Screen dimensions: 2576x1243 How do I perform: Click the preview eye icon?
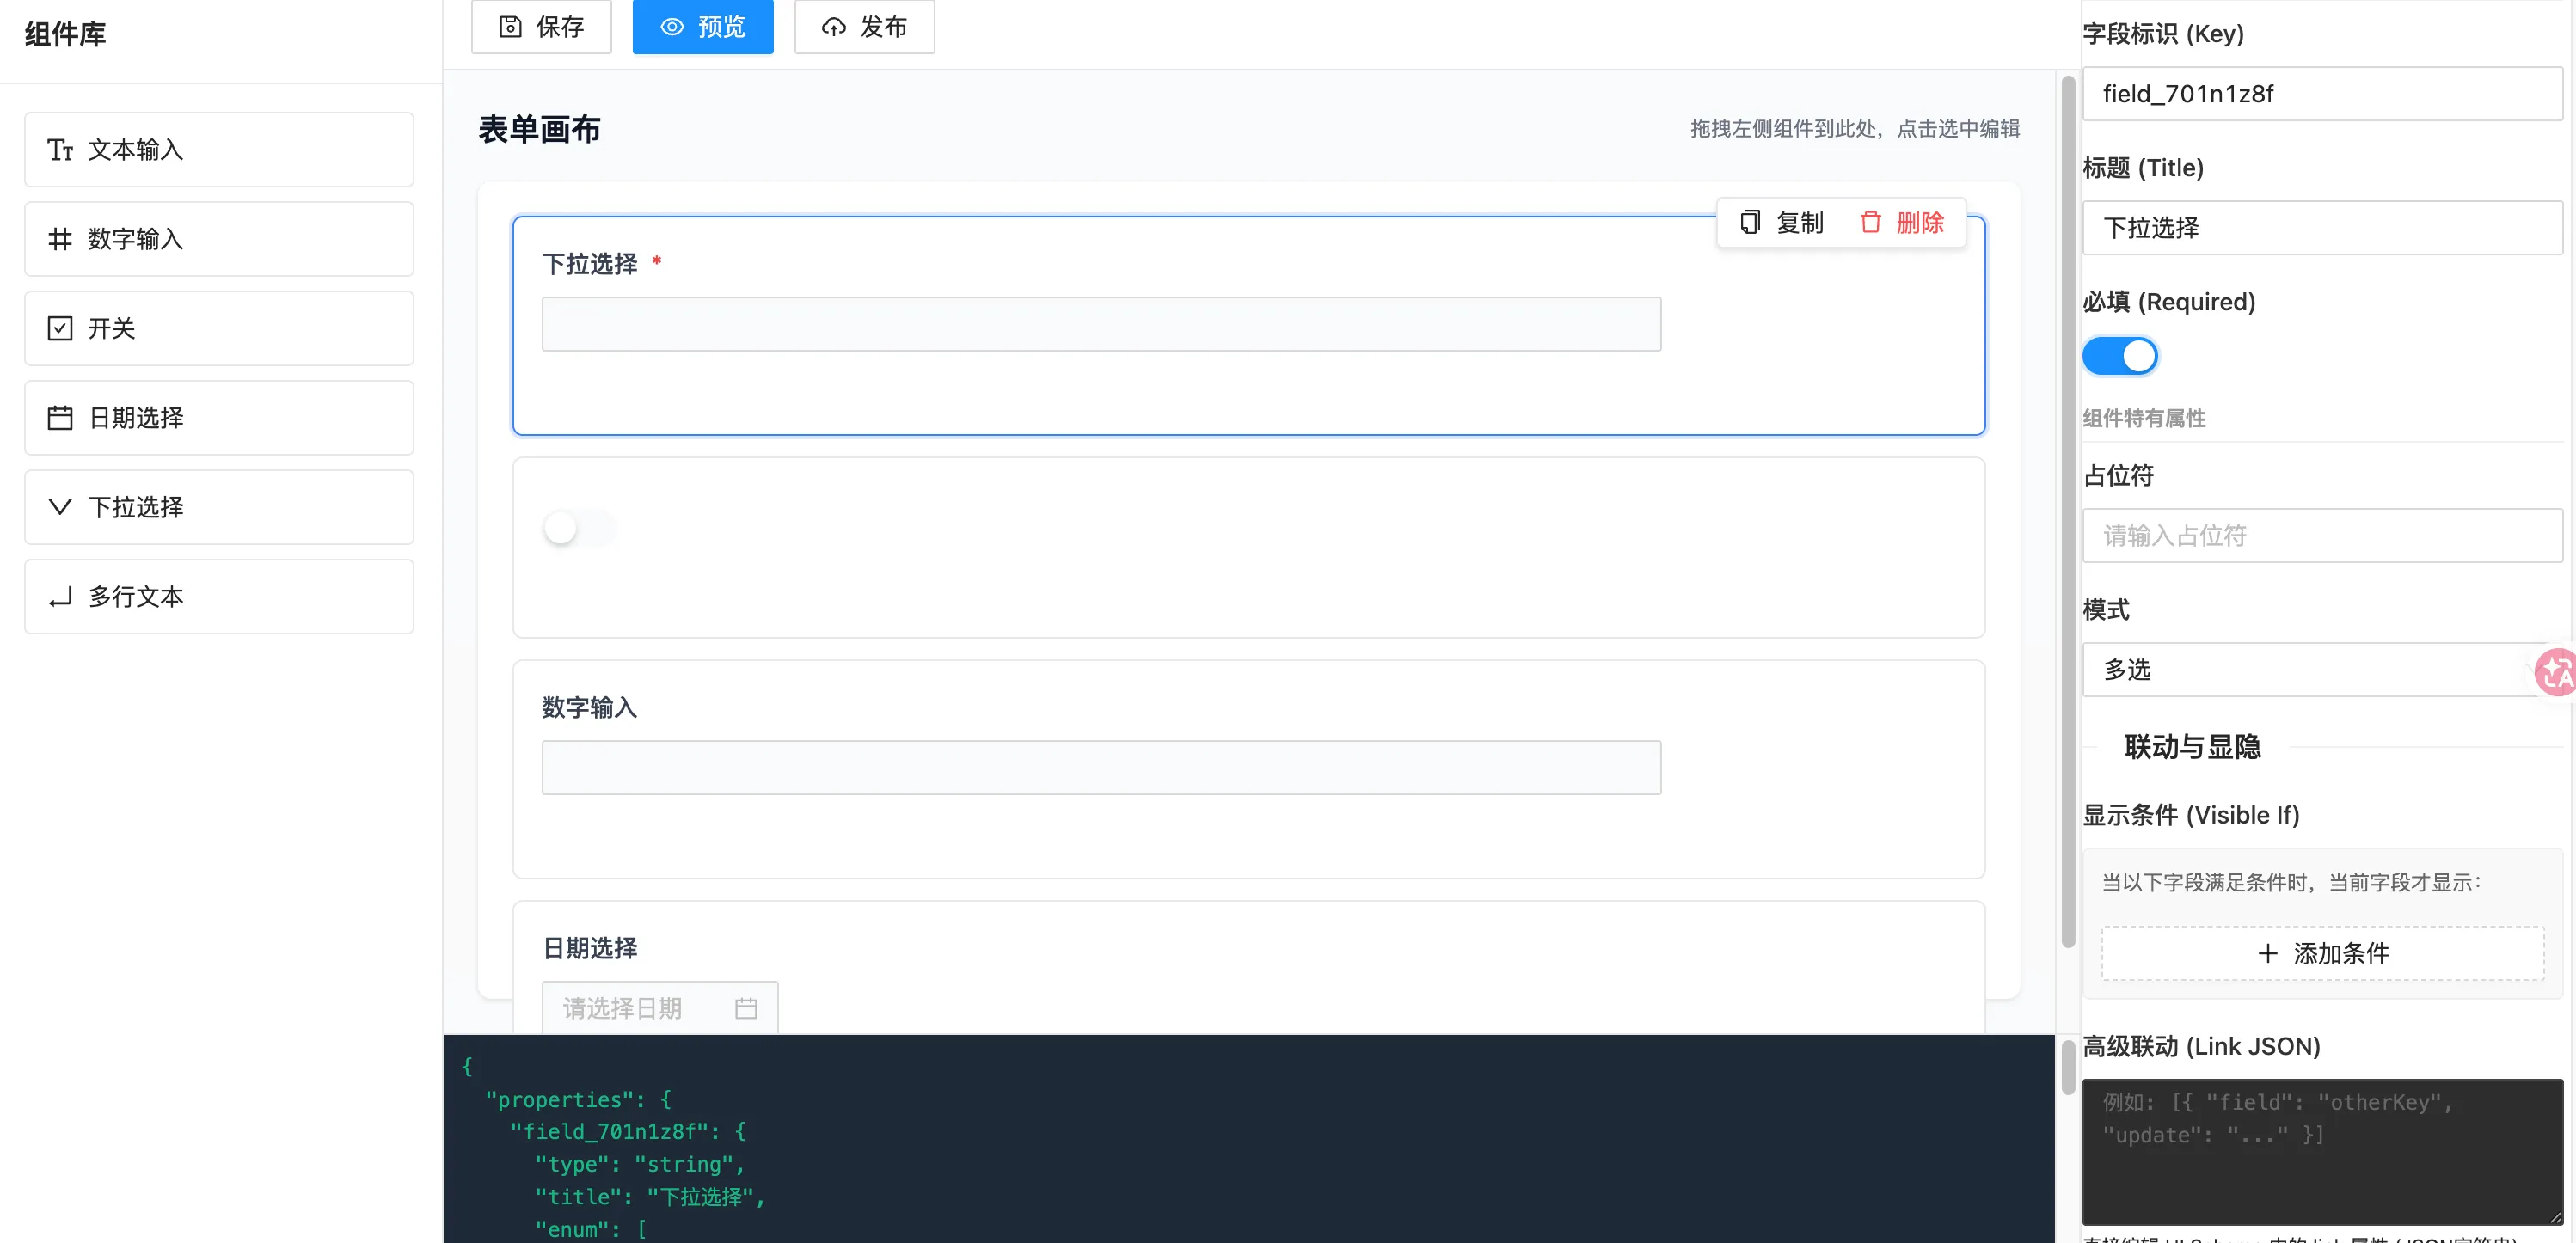(x=672, y=27)
